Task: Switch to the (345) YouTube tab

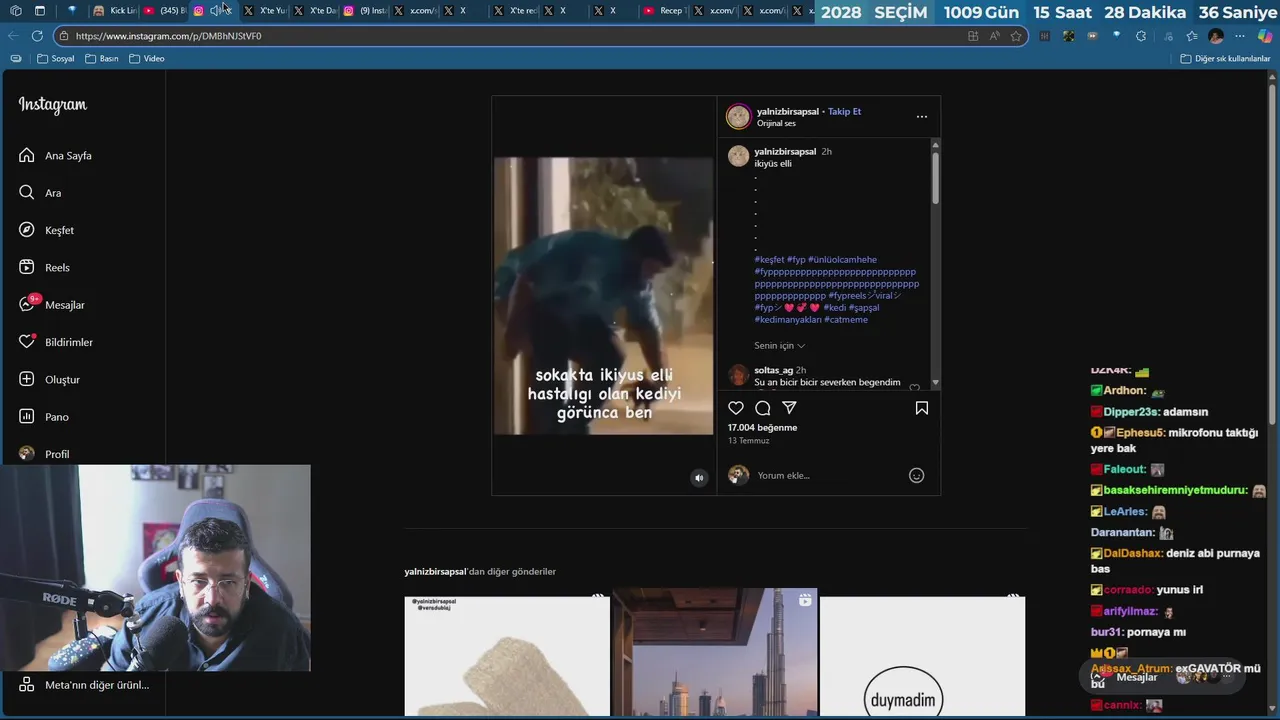Action: click(164, 11)
